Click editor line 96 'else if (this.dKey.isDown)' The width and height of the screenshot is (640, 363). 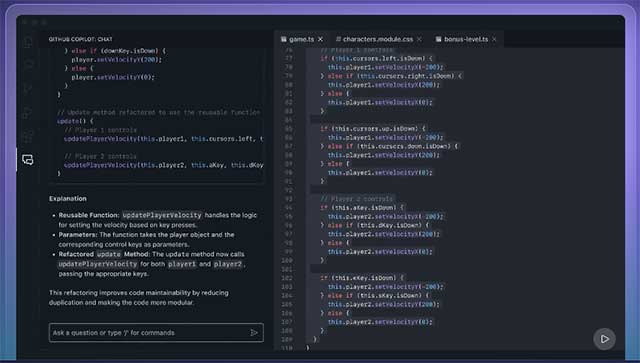tap(375, 225)
